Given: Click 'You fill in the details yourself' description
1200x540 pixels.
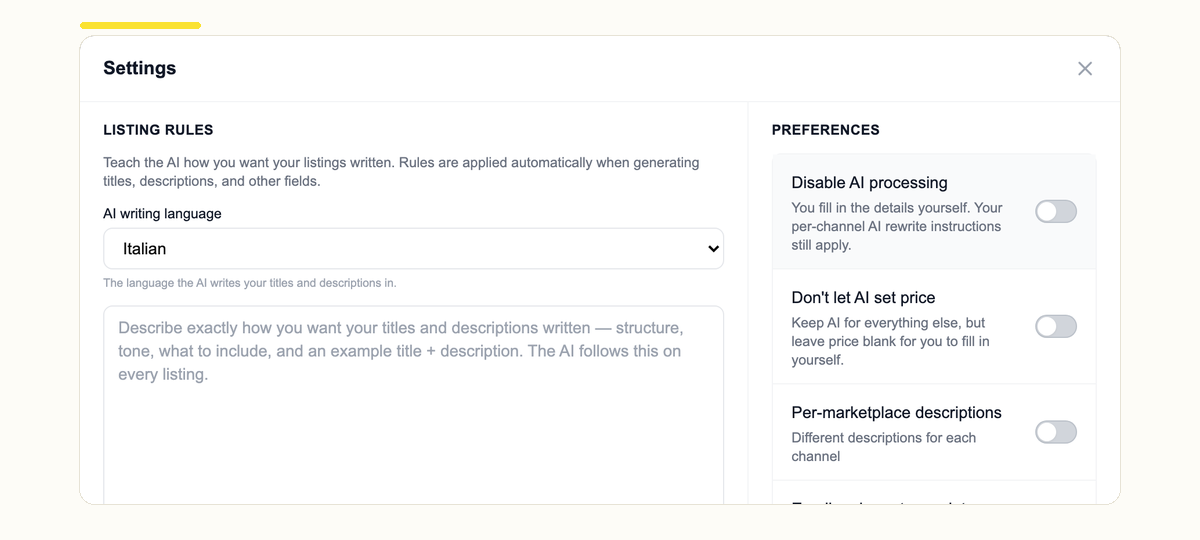Looking at the screenshot, I should coord(897,226).
